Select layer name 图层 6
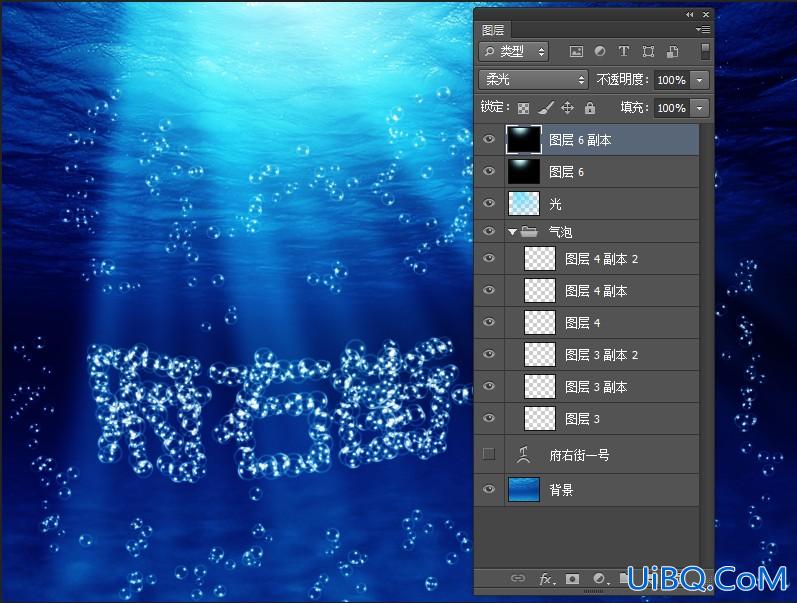 coord(566,172)
